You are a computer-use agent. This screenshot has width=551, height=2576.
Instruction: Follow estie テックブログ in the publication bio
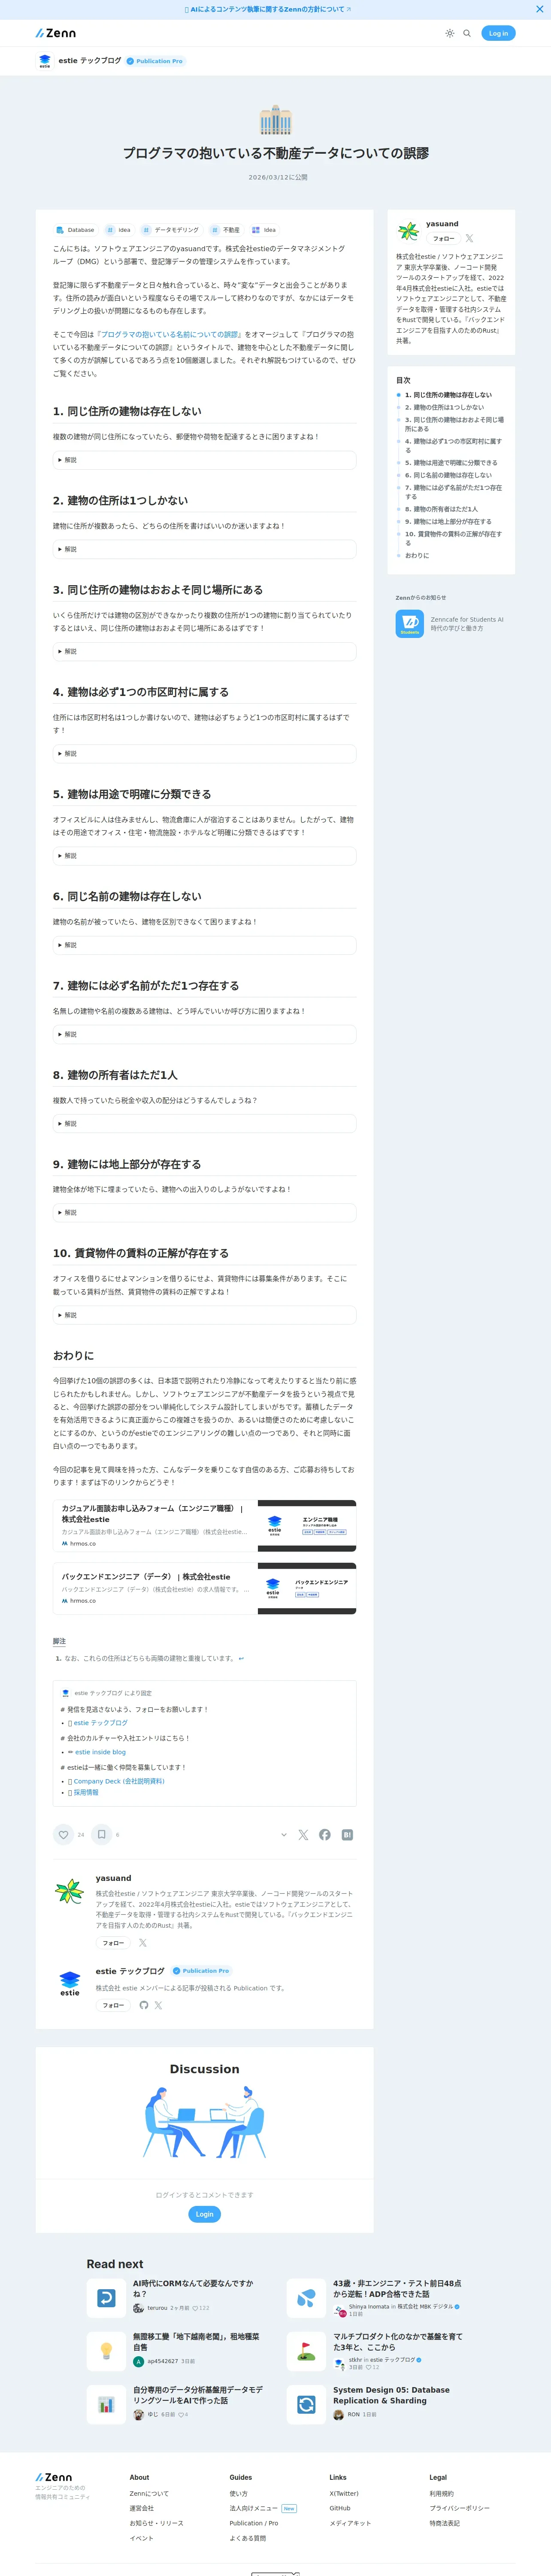(113, 2005)
